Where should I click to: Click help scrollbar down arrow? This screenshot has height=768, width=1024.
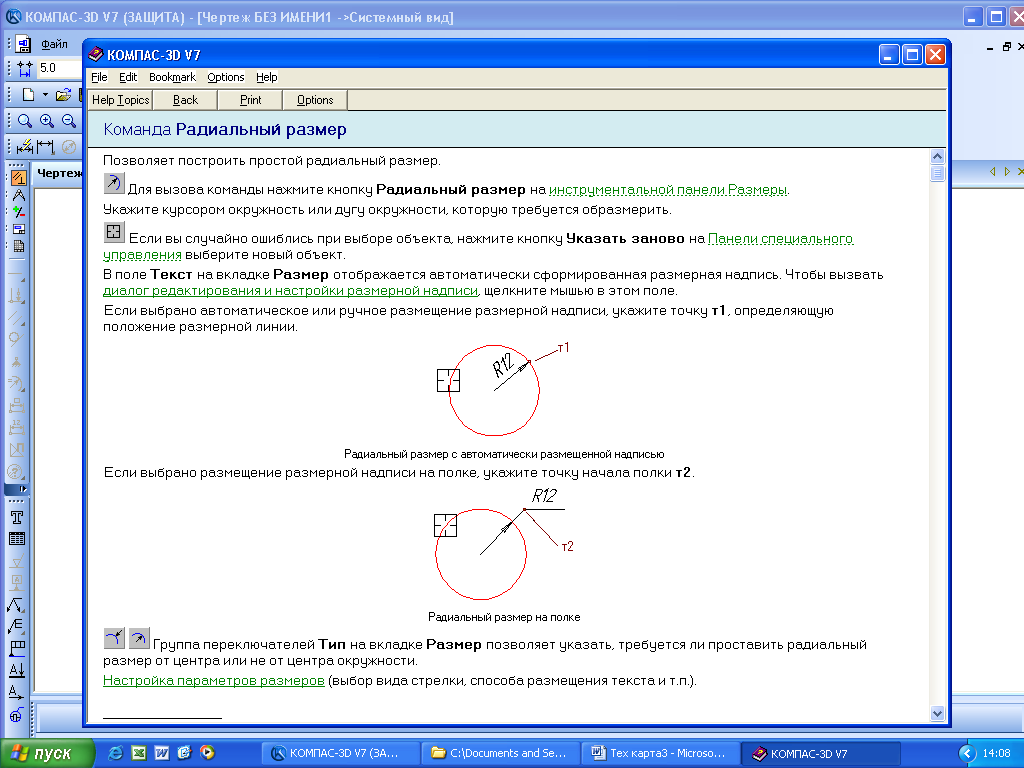pos(937,714)
